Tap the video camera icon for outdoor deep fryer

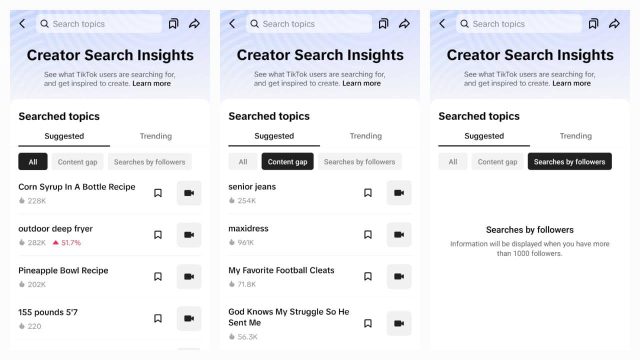tap(189, 235)
